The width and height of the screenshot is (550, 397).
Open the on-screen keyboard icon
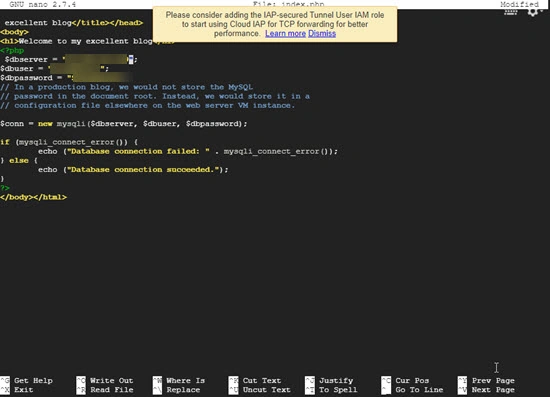point(511,12)
